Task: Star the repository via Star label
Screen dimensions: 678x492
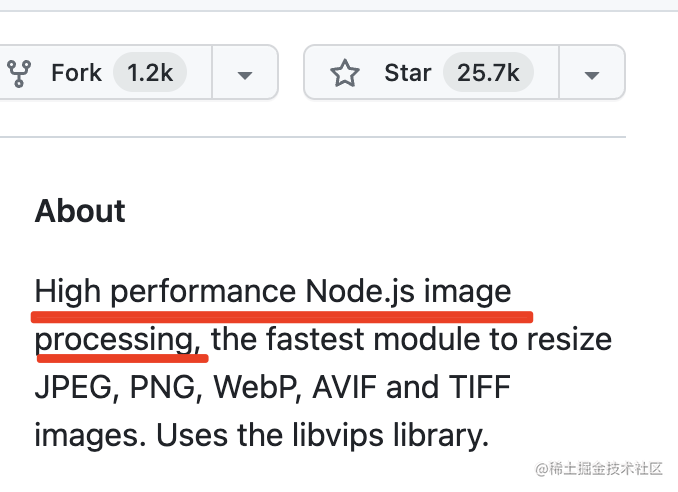Action: (408, 73)
